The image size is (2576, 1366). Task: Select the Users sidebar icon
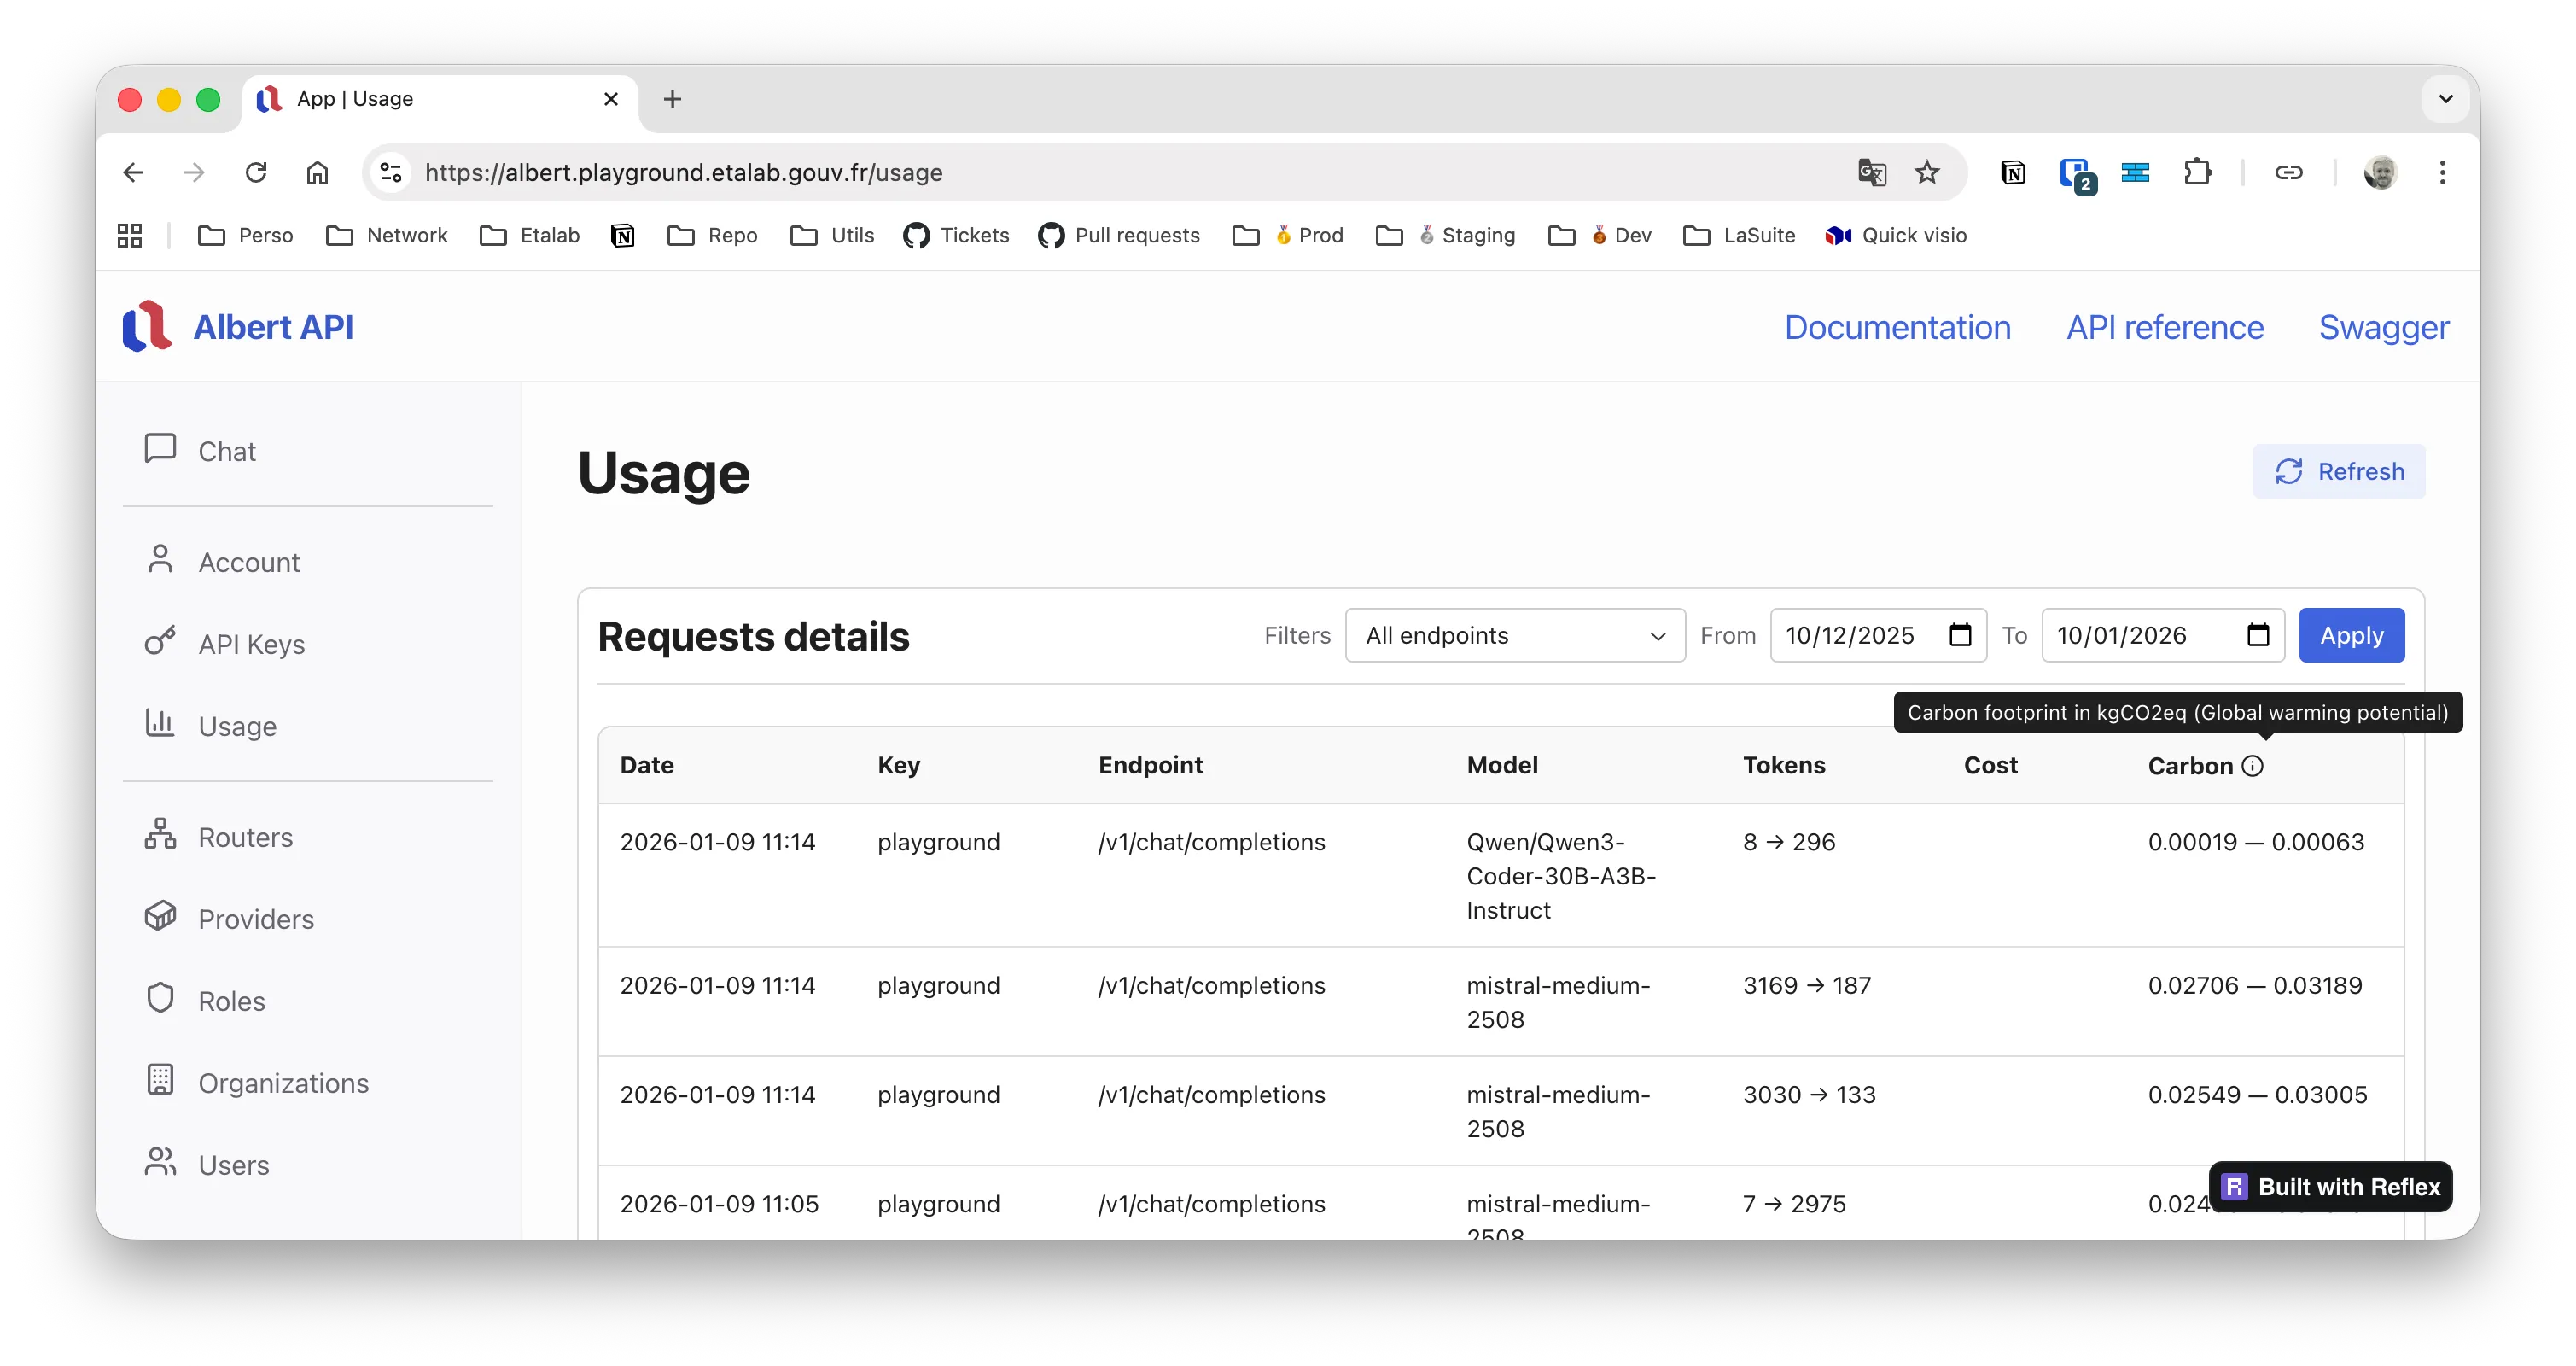click(x=161, y=1163)
